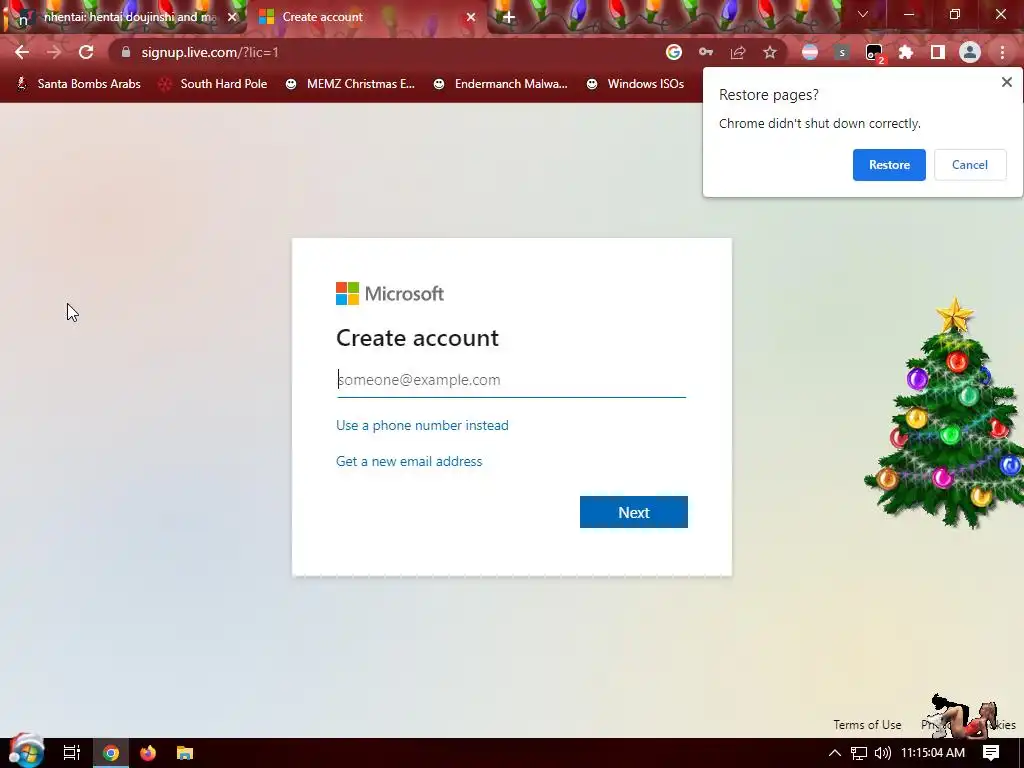
Task: Click the Microsoft logo
Action: click(390, 293)
